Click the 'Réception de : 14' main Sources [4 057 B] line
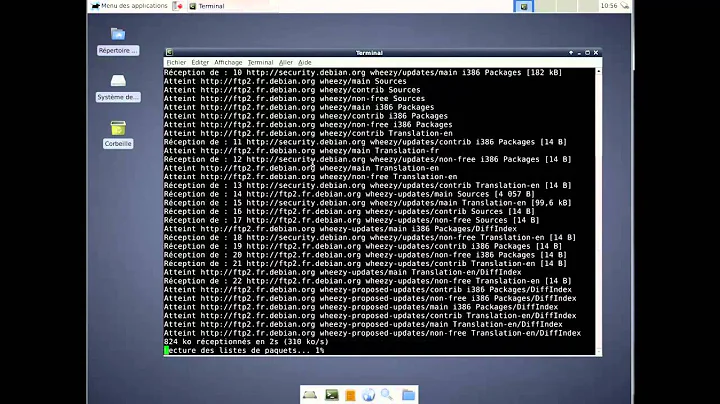The width and height of the screenshot is (720, 404). 349,194
